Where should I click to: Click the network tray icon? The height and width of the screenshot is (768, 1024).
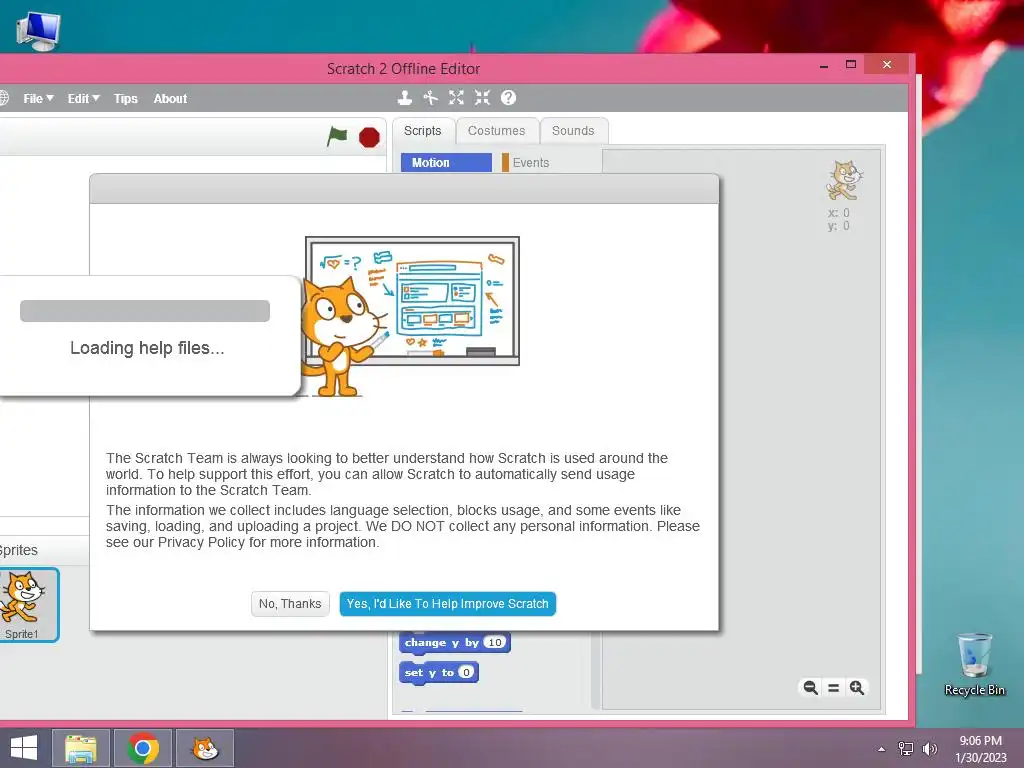coord(906,749)
